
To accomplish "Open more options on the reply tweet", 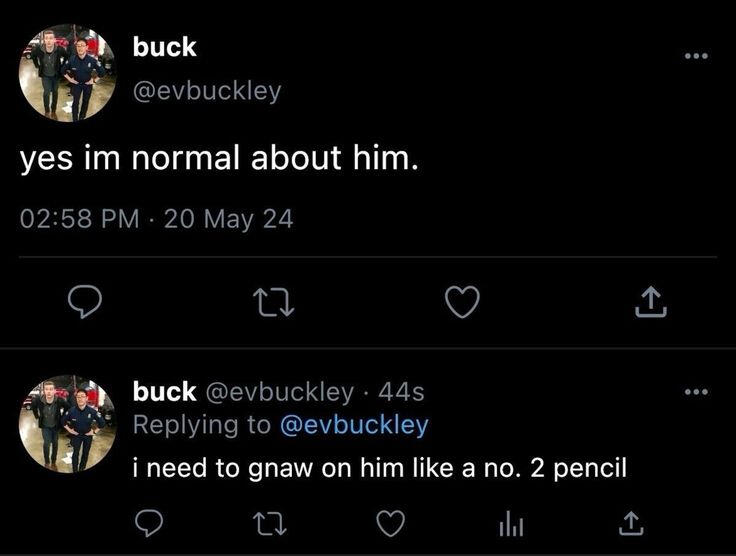I will [696, 392].
